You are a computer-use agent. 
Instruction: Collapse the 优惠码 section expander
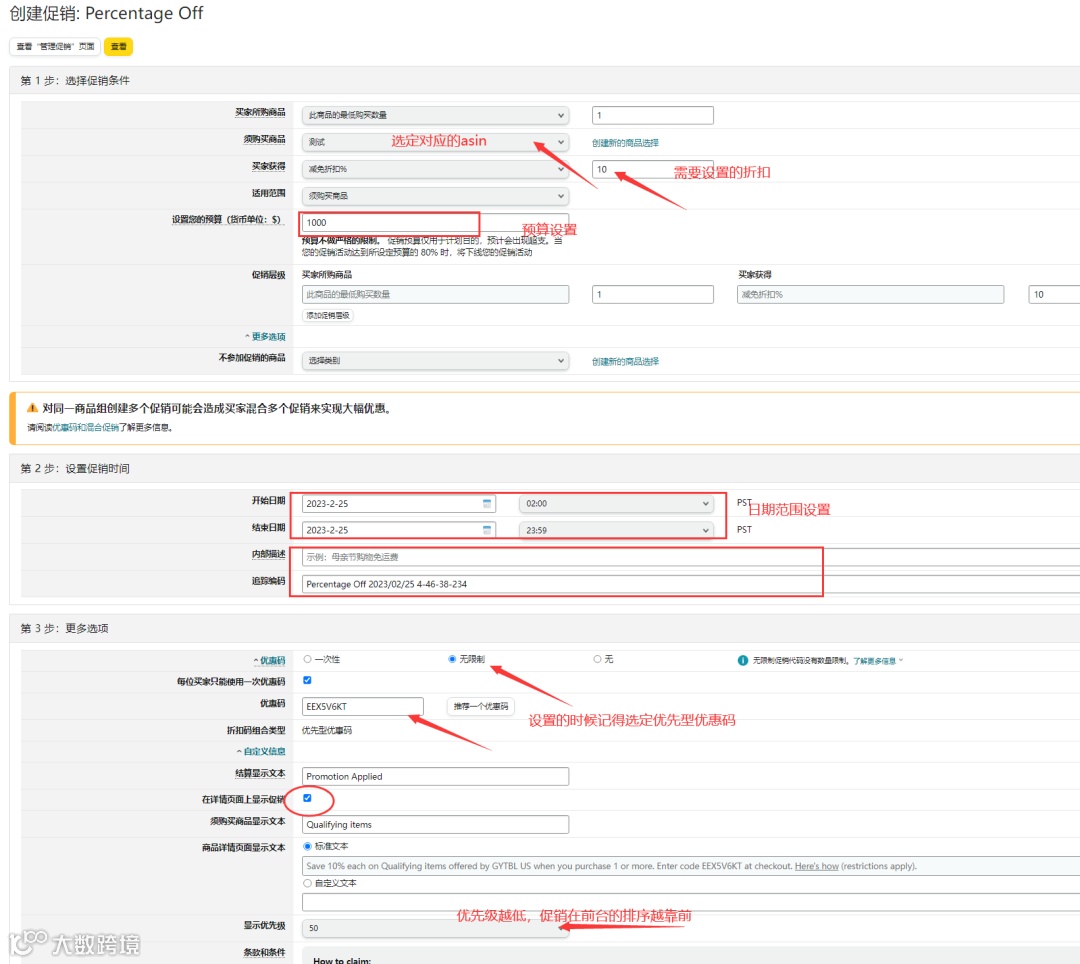point(269,660)
